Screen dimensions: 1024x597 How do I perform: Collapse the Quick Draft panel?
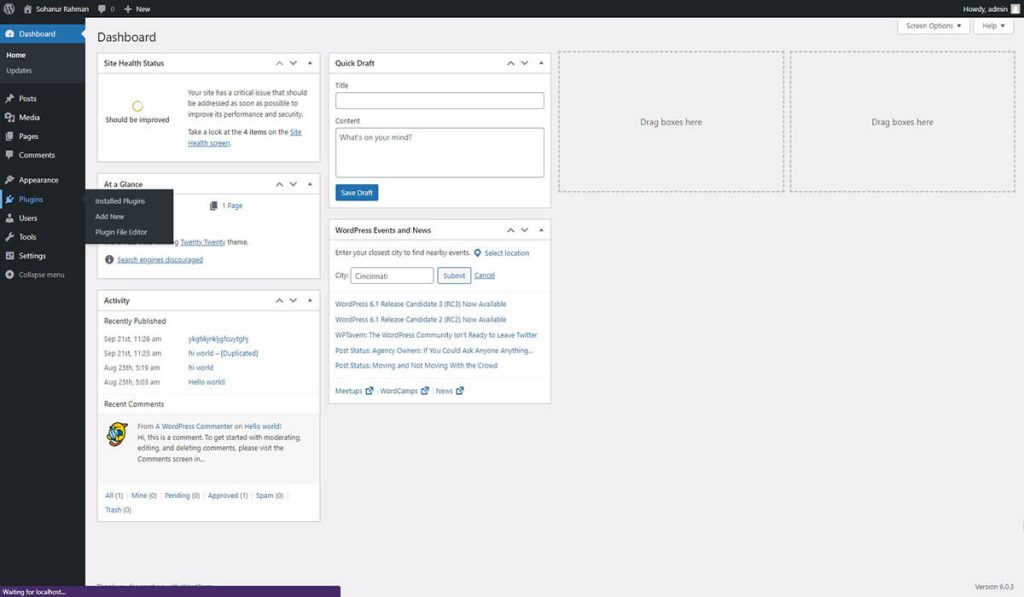541,63
